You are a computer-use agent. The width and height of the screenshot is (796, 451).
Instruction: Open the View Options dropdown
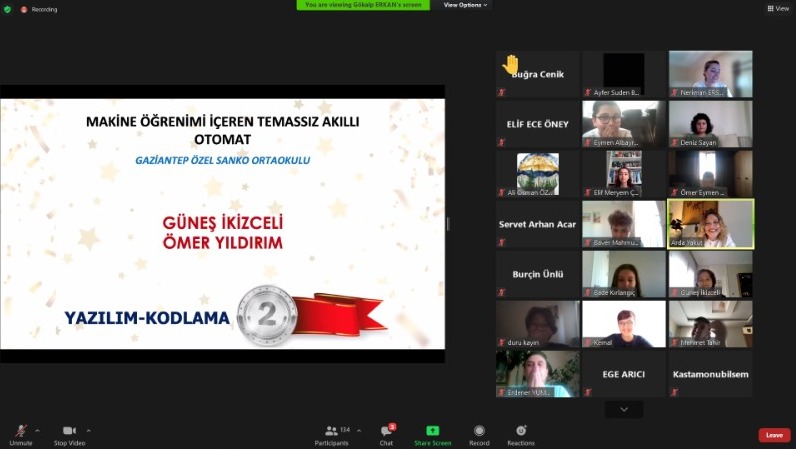point(466,5)
